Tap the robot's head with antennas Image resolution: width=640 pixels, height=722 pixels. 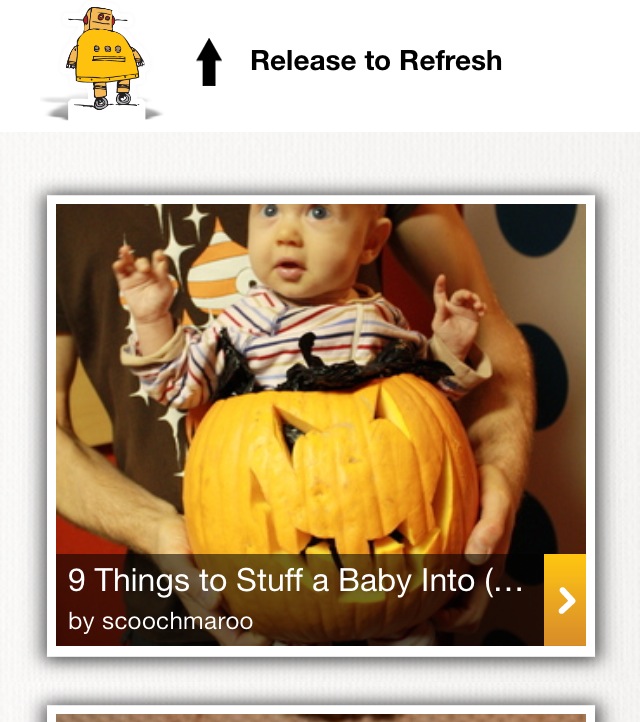point(99,19)
